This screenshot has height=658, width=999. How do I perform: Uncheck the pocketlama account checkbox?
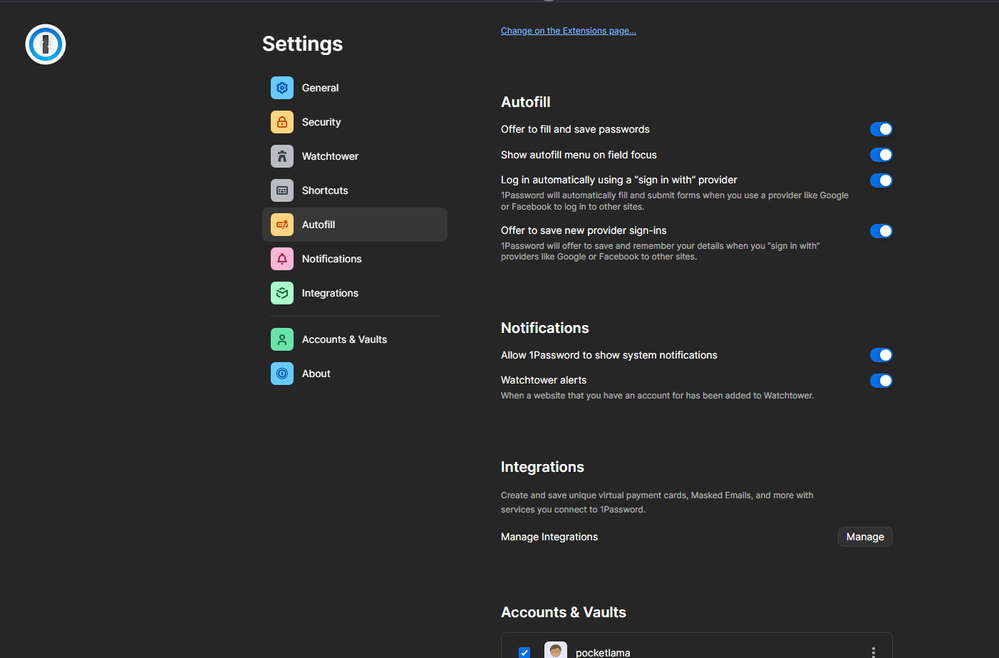524,653
